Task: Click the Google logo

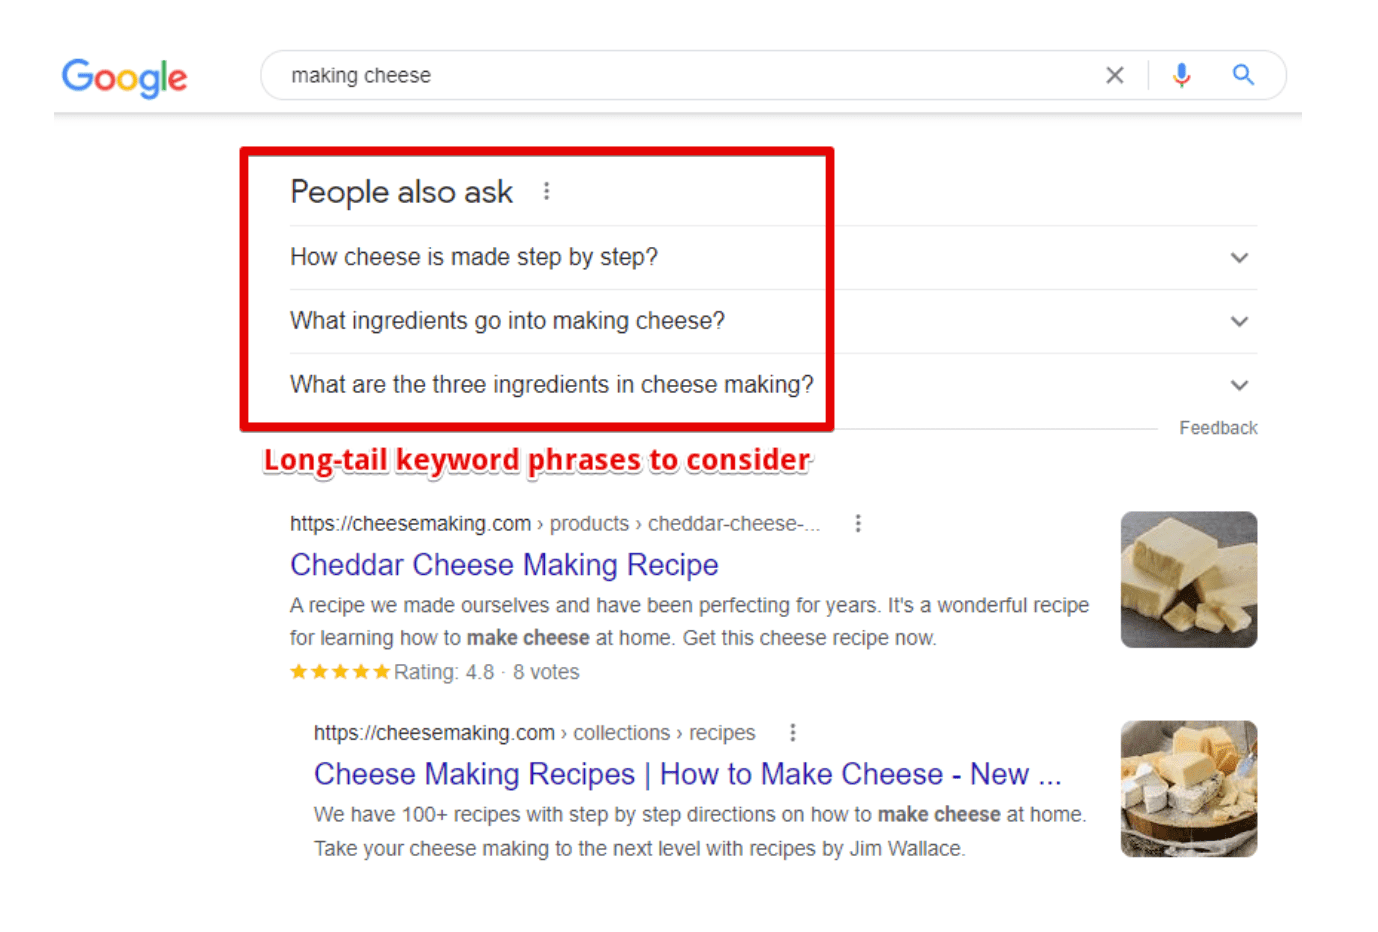Action: 125,77
